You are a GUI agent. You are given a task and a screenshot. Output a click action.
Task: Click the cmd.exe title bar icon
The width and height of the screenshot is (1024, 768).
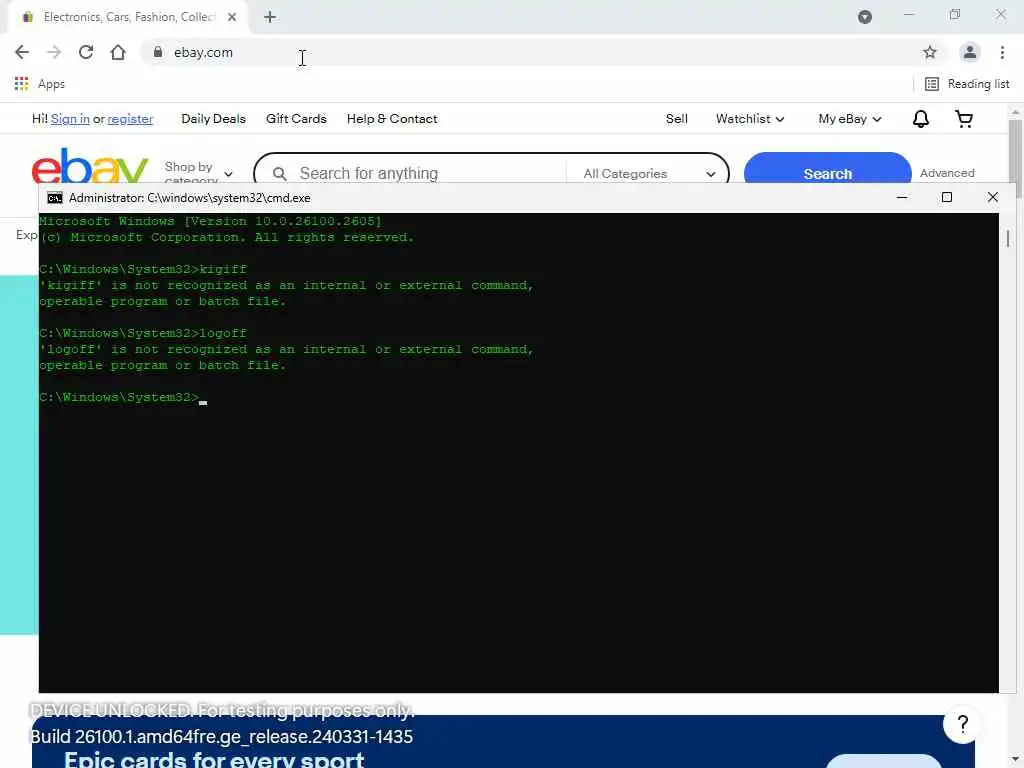(55, 198)
